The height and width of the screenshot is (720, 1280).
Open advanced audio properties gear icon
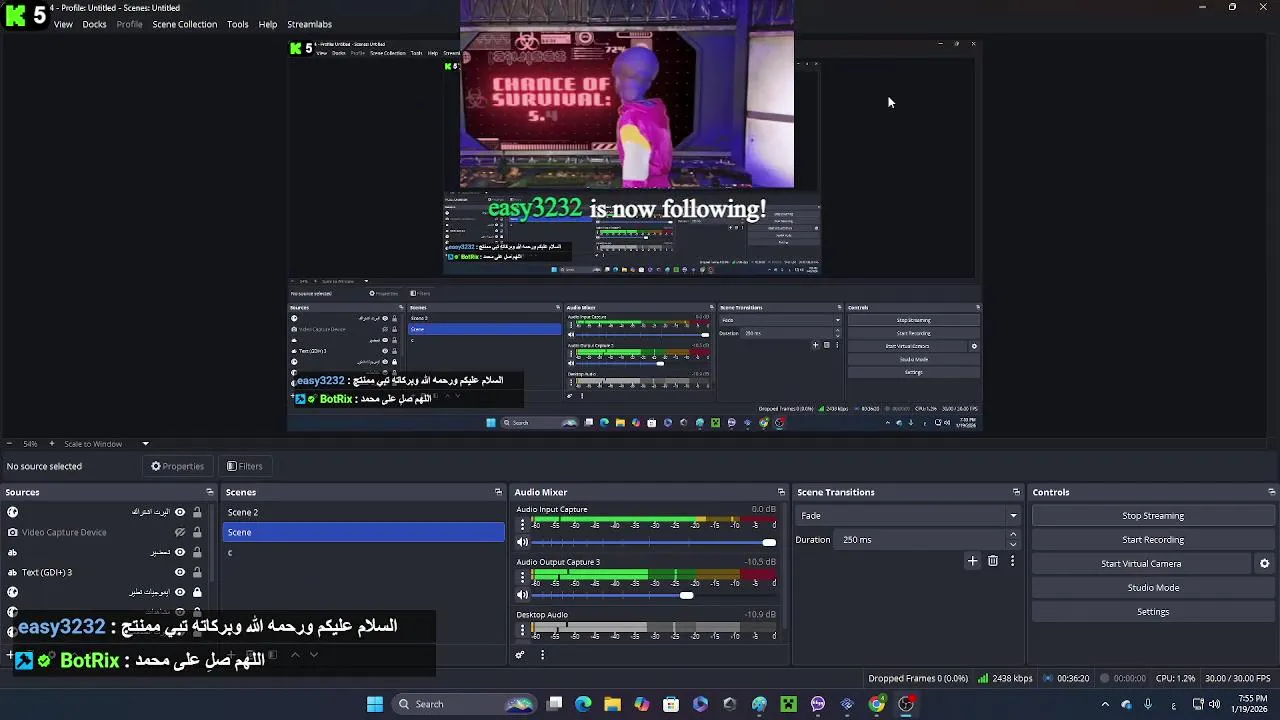coord(520,655)
